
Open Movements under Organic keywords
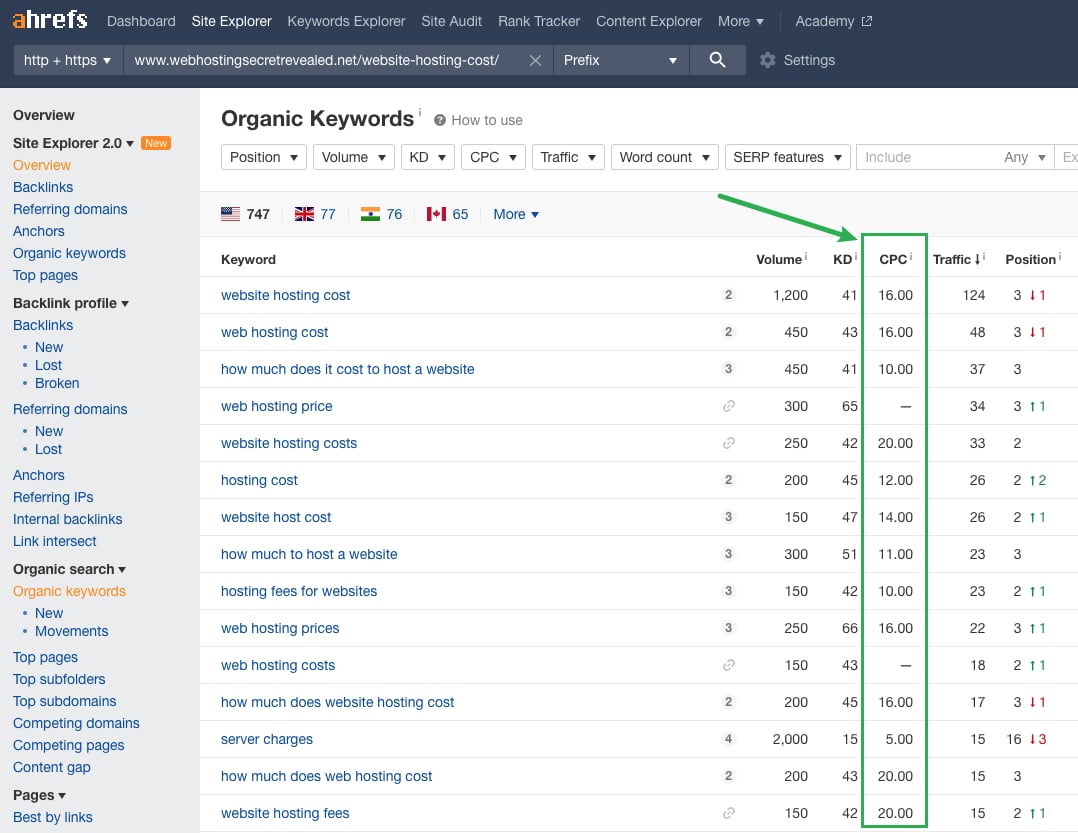click(x=72, y=631)
